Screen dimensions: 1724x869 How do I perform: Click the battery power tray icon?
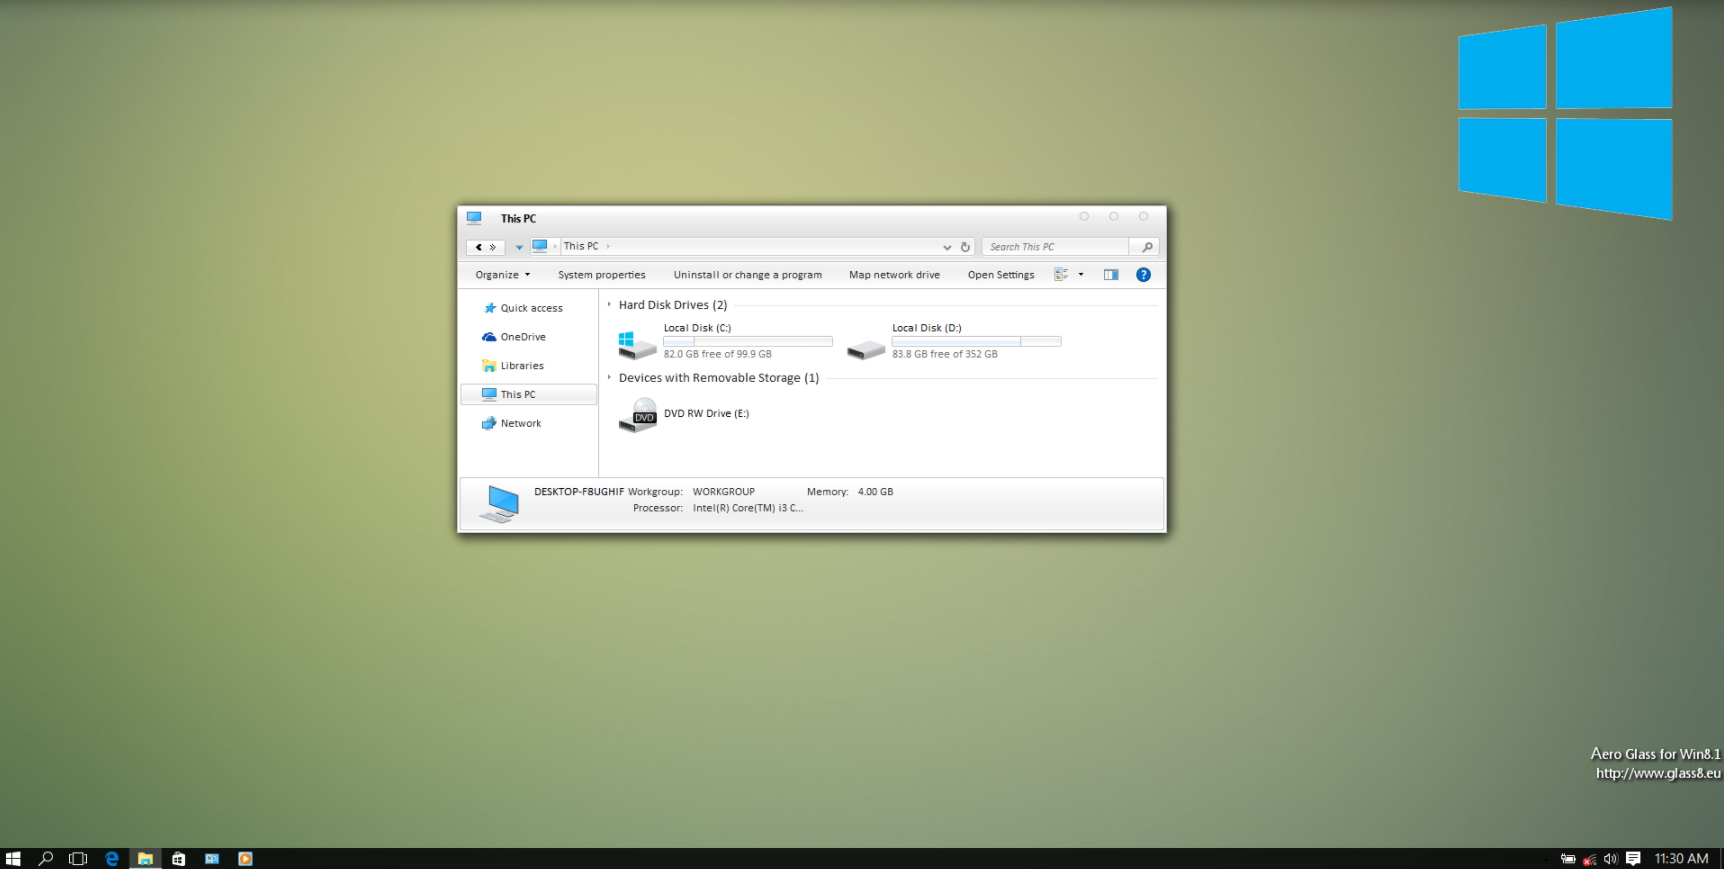(1568, 859)
